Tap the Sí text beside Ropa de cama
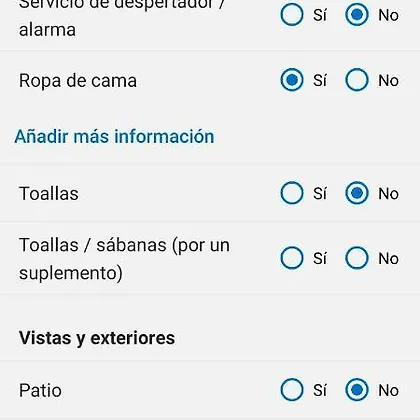 (320, 81)
